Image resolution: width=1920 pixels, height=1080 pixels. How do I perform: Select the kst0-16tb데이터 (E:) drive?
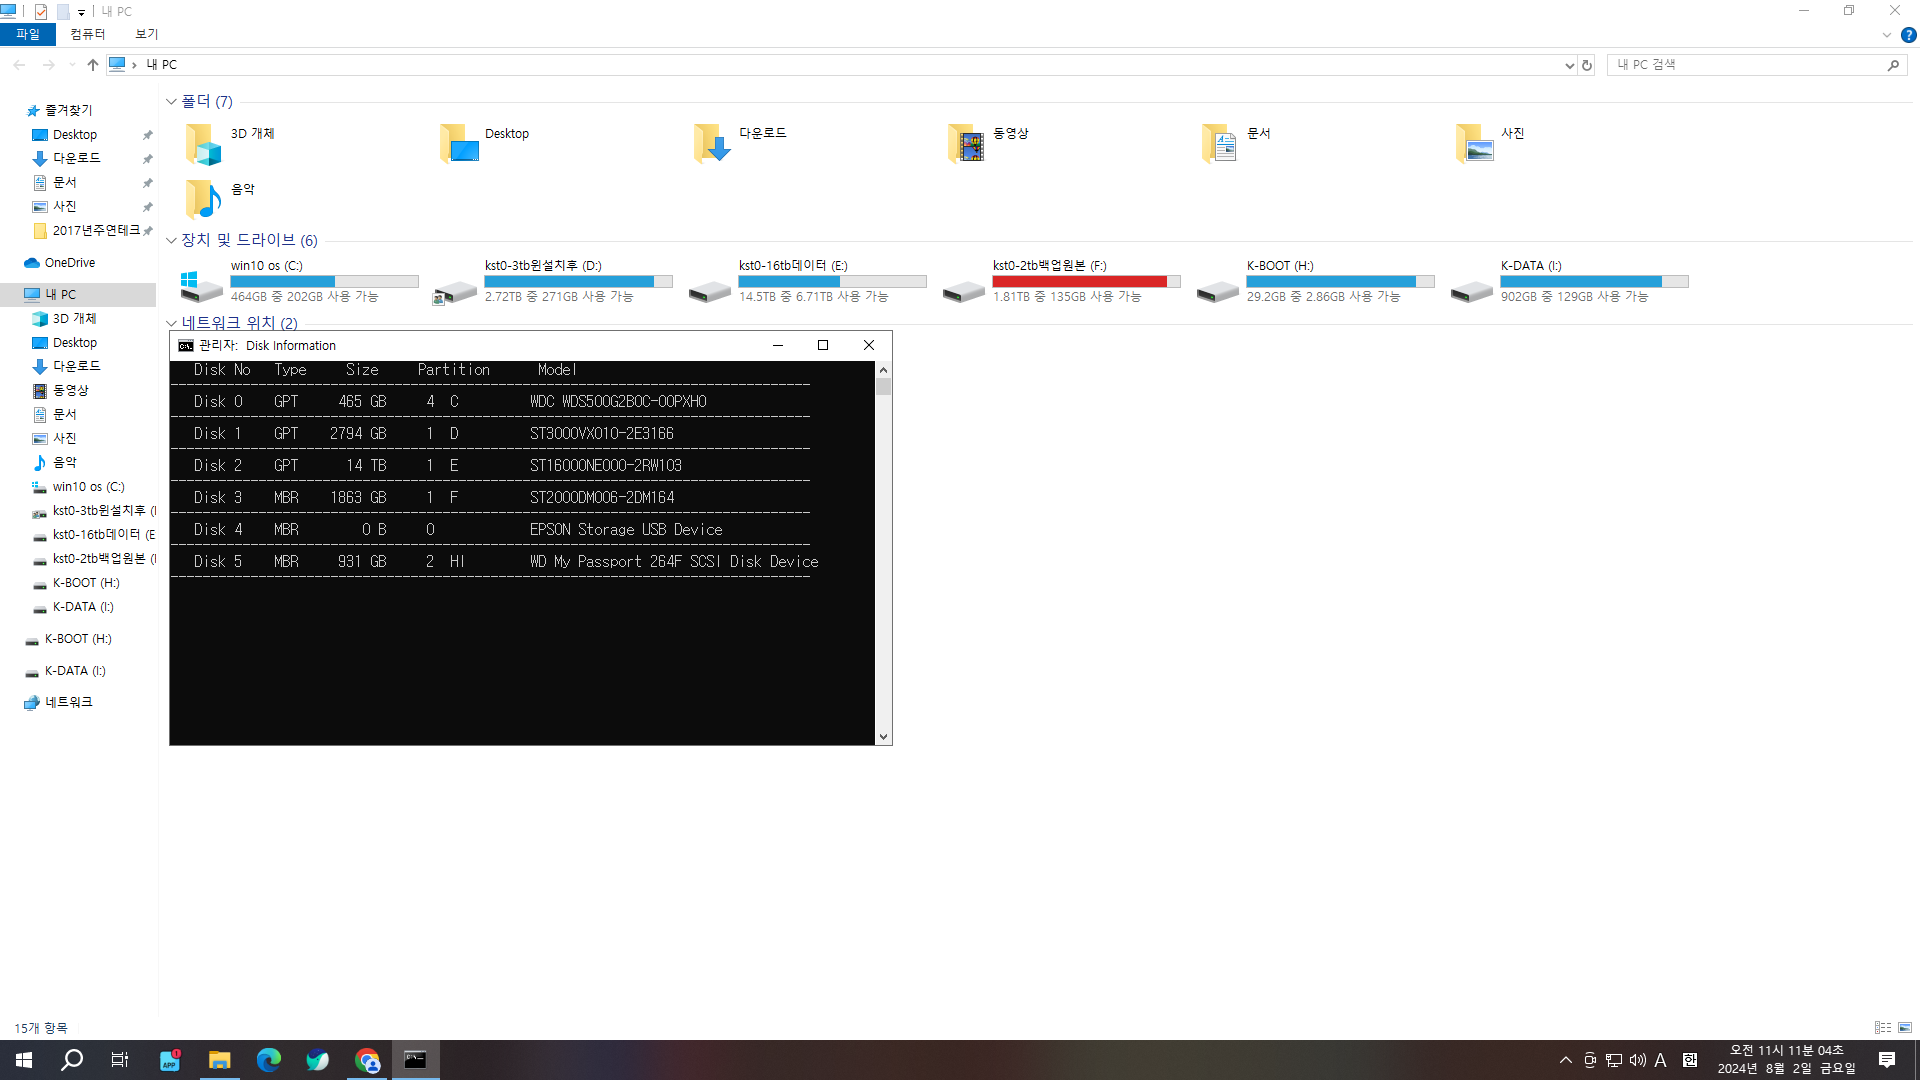click(807, 282)
